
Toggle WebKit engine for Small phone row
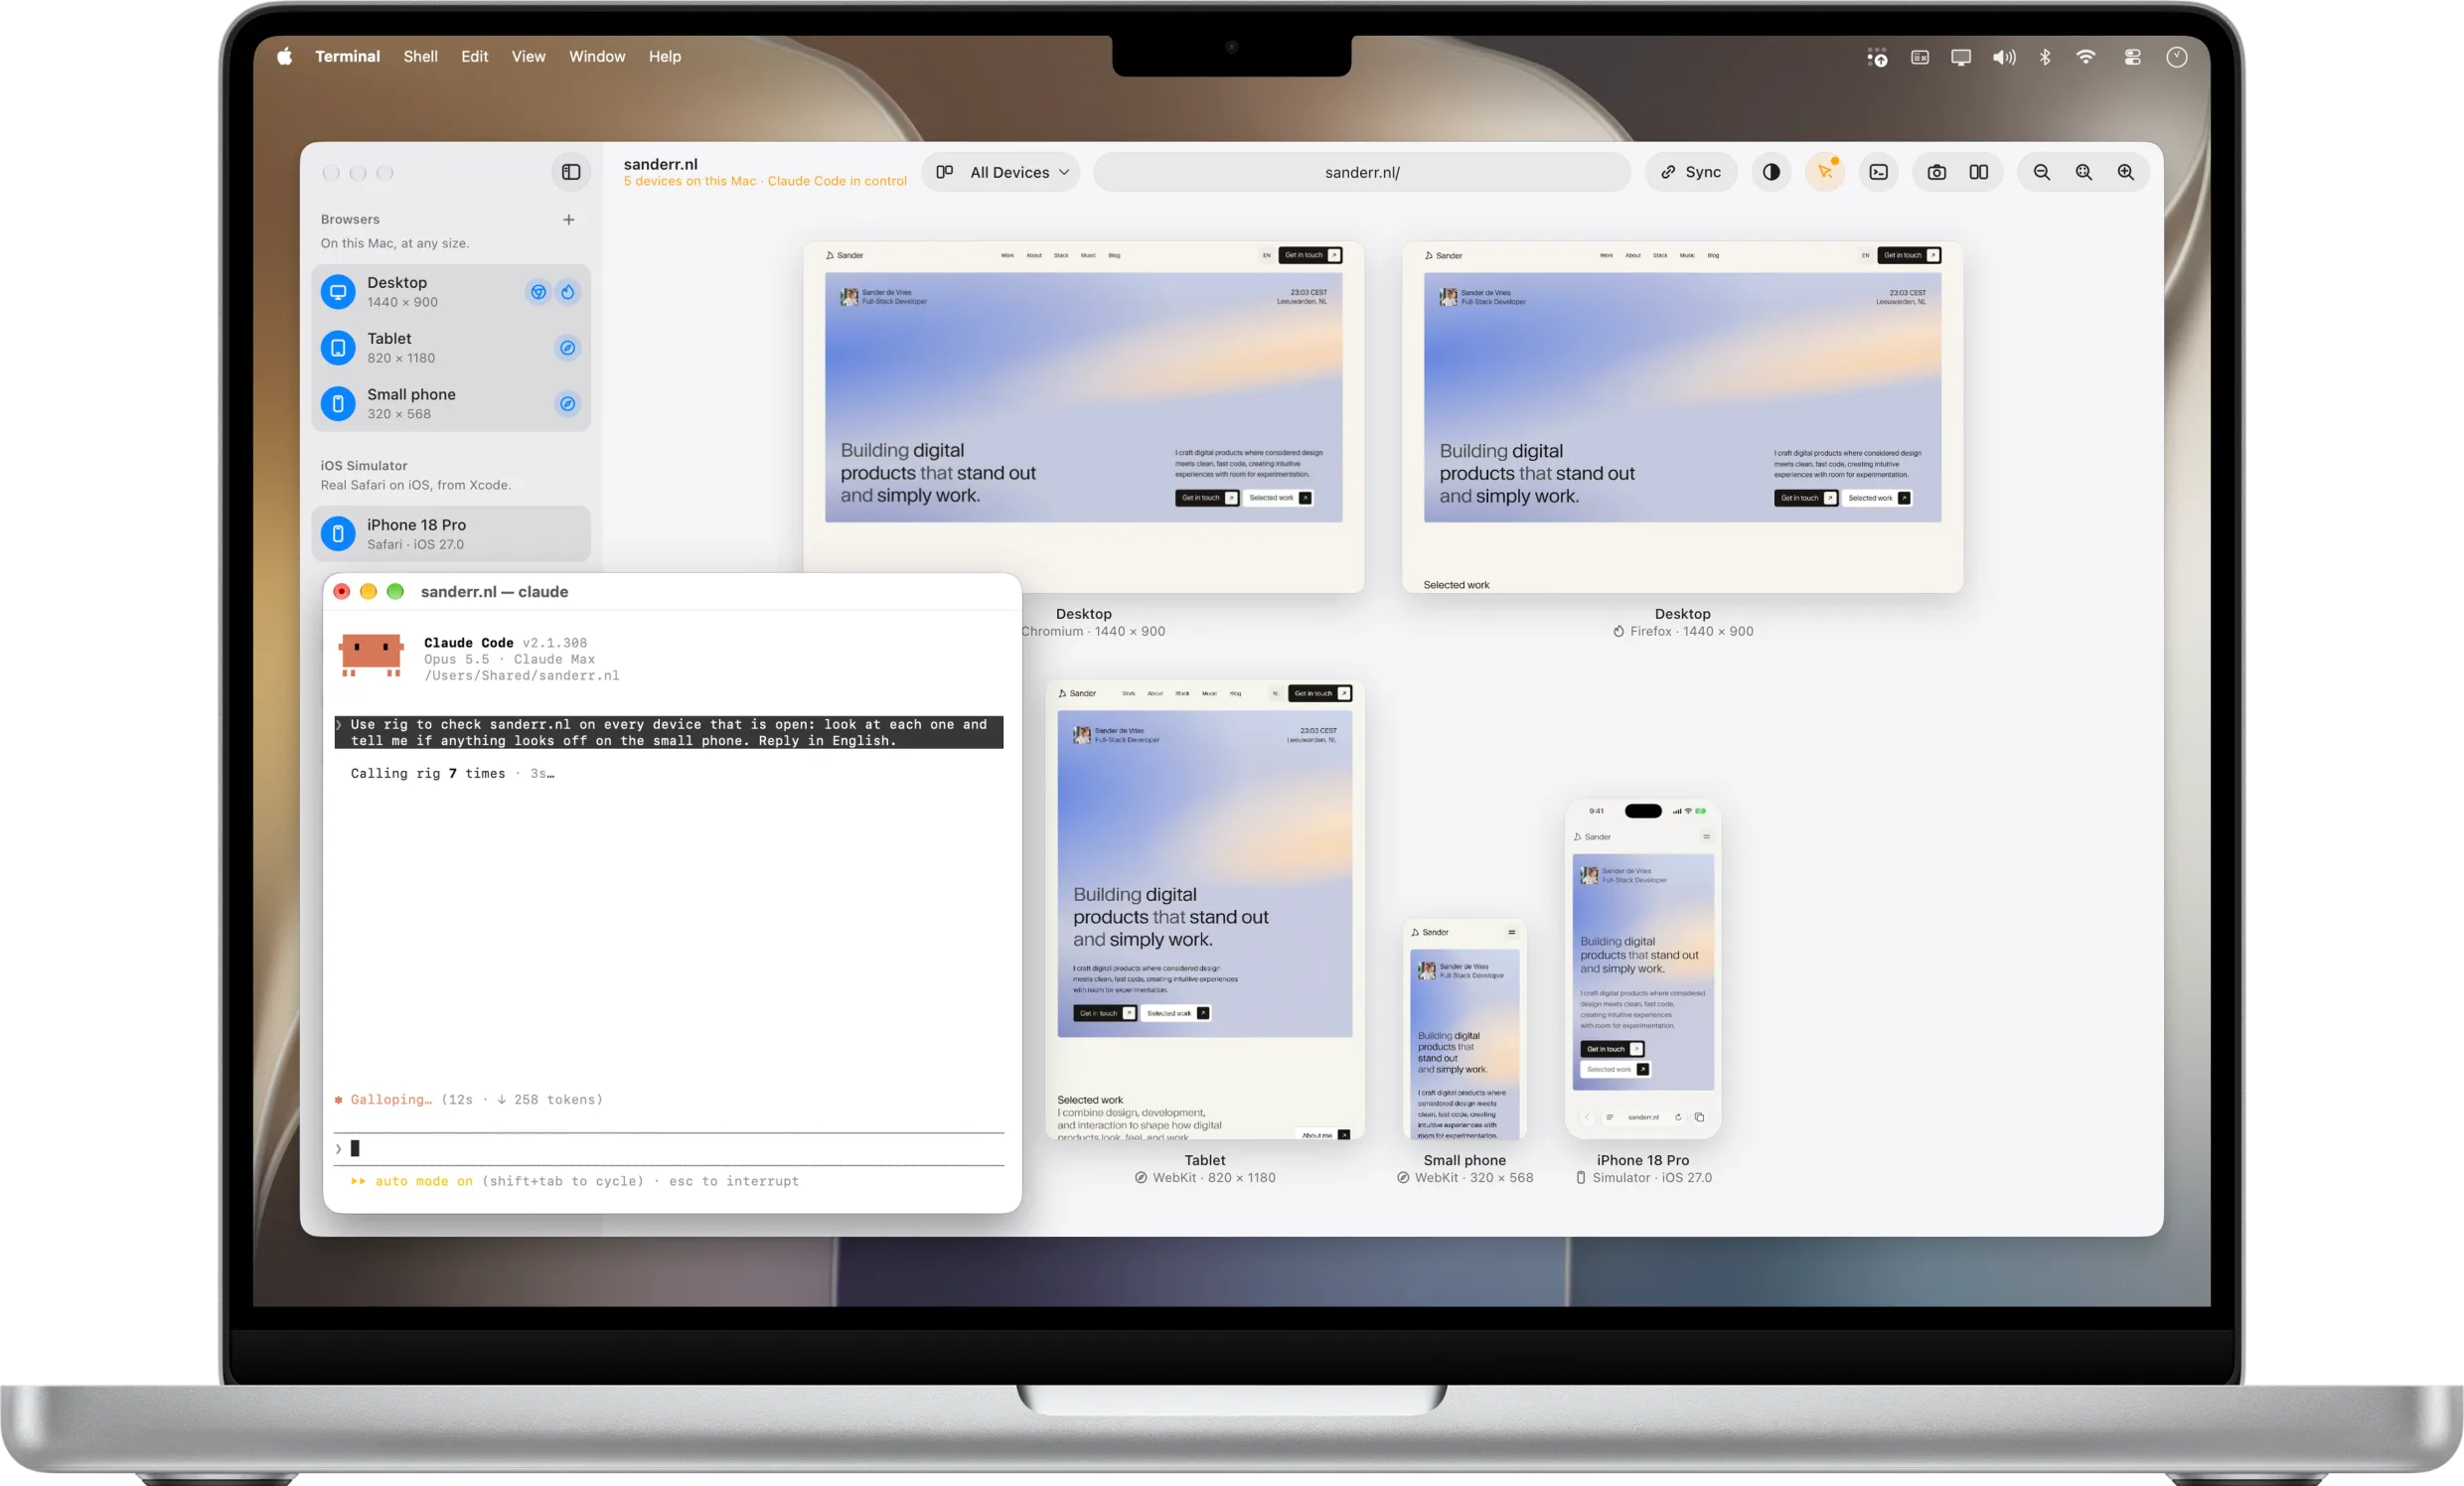tap(568, 404)
